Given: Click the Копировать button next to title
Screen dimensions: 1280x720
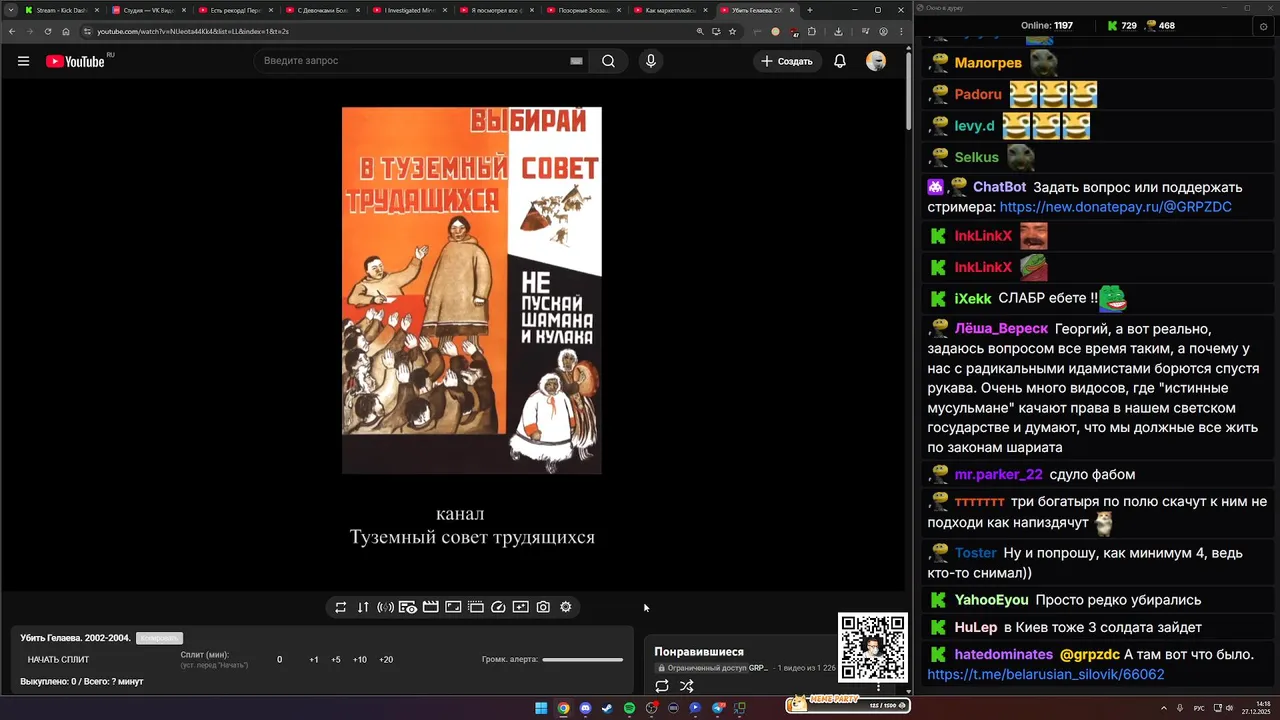Looking at the screenshot, I should tap(159, 638).
